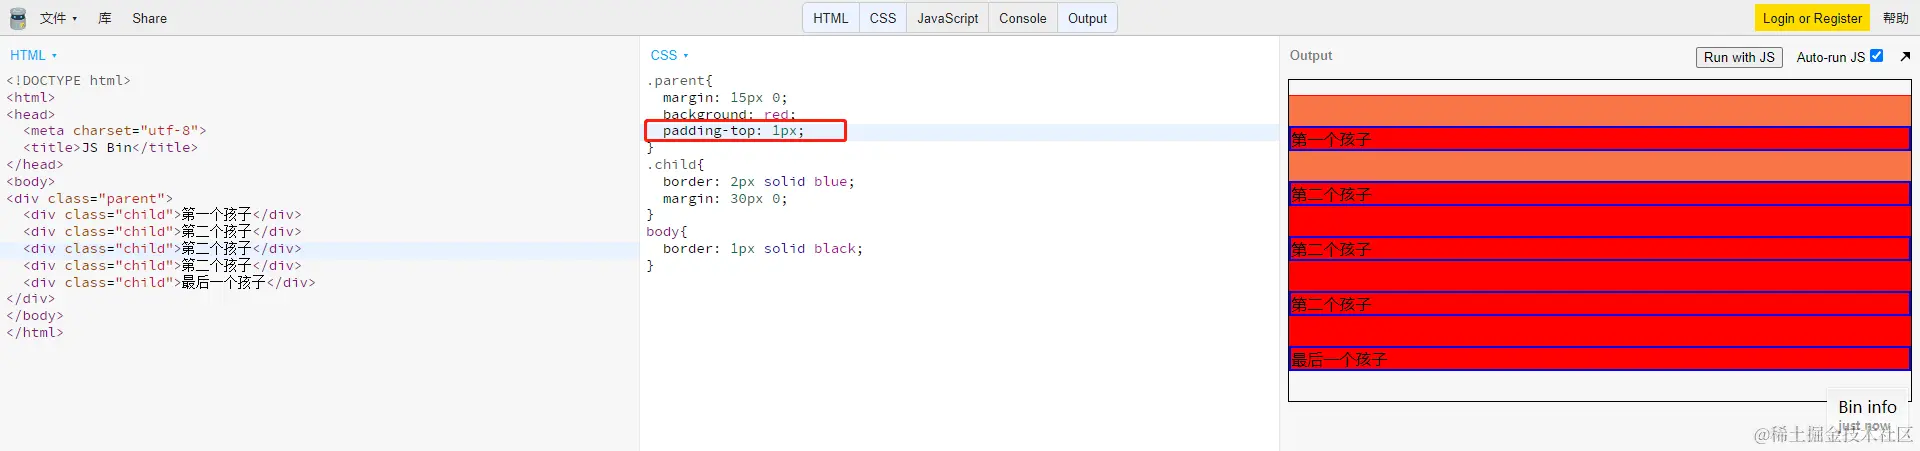Click the meta charset utf-8 line

click(x=115, y=130)
